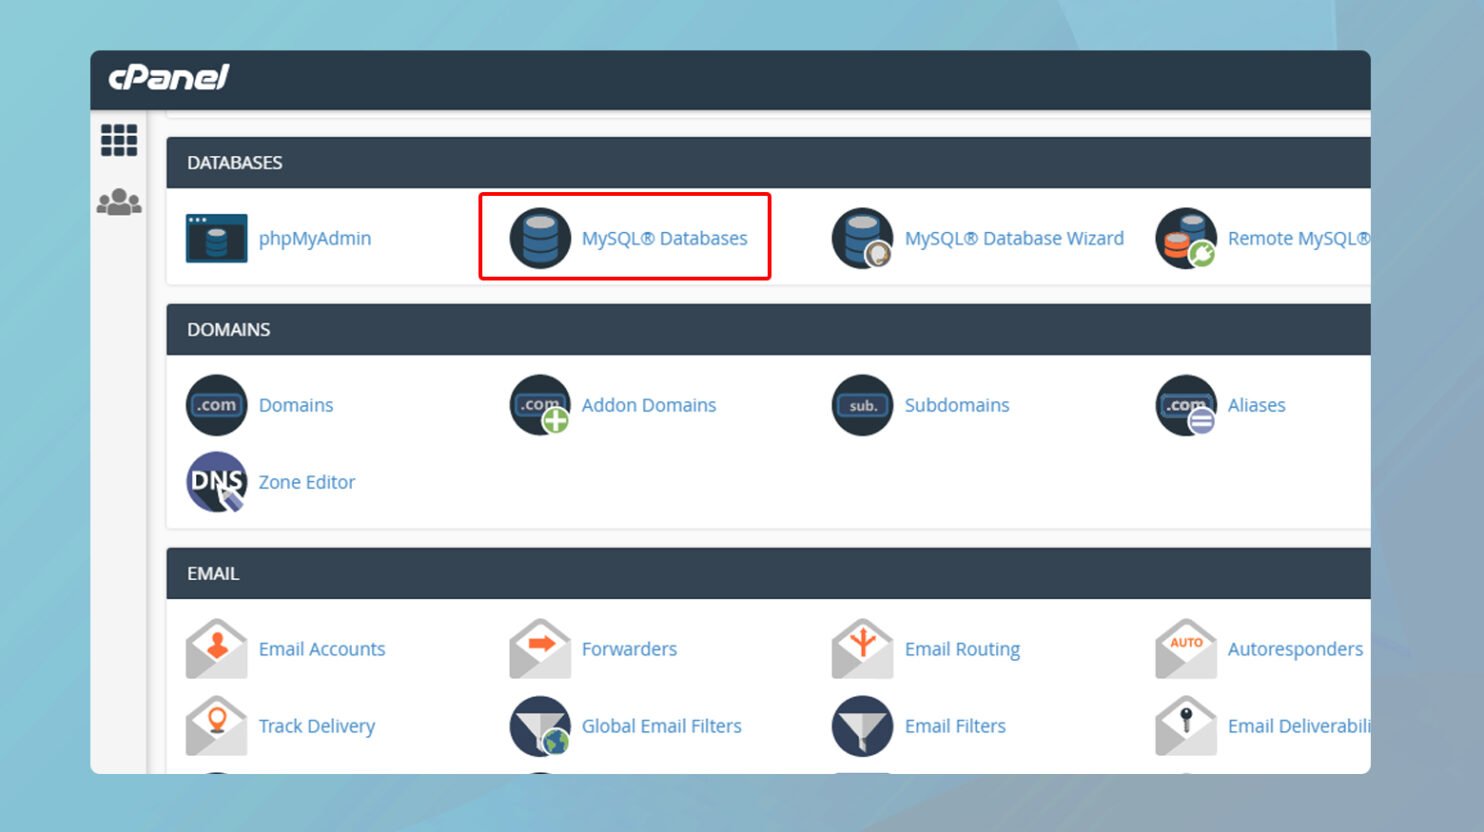This screenshot has height=832, width=1484.
Task: Select the Email Accounts icon
Action: [x=216, y=648]
